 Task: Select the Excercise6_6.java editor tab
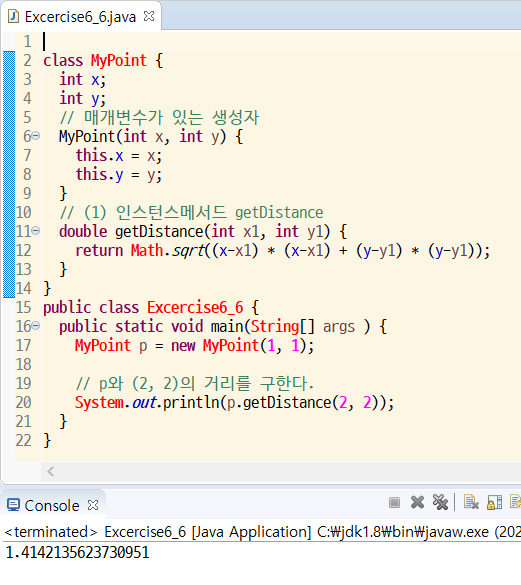click(81, 16)
